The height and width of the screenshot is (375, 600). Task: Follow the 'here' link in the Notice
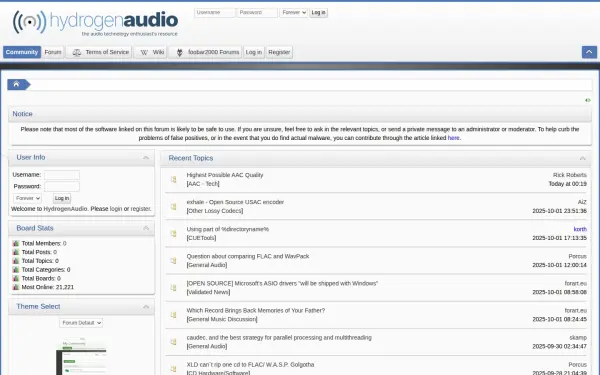coord(453,138)
